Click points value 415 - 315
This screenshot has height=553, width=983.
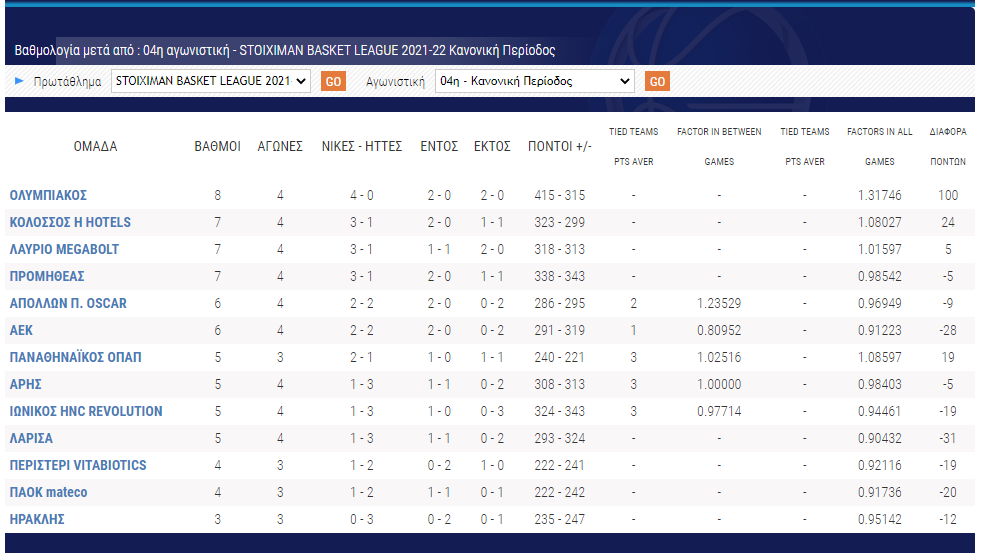click(560, 195)
